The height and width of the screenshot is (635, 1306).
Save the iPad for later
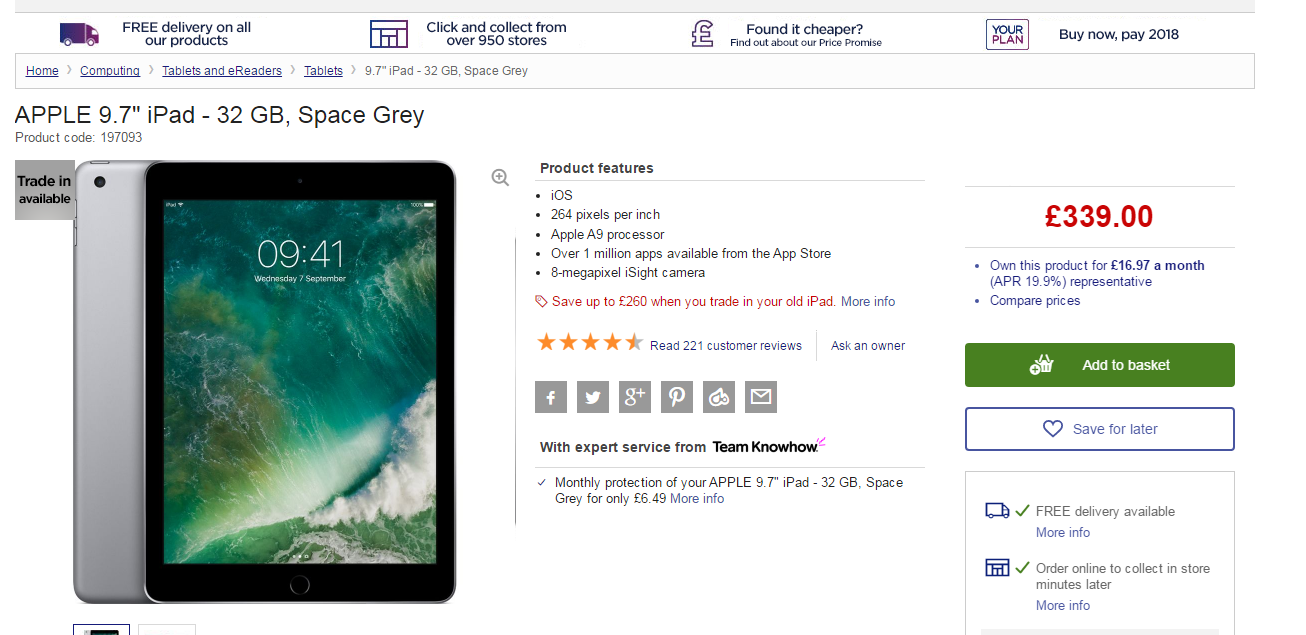coord(1099,429)
